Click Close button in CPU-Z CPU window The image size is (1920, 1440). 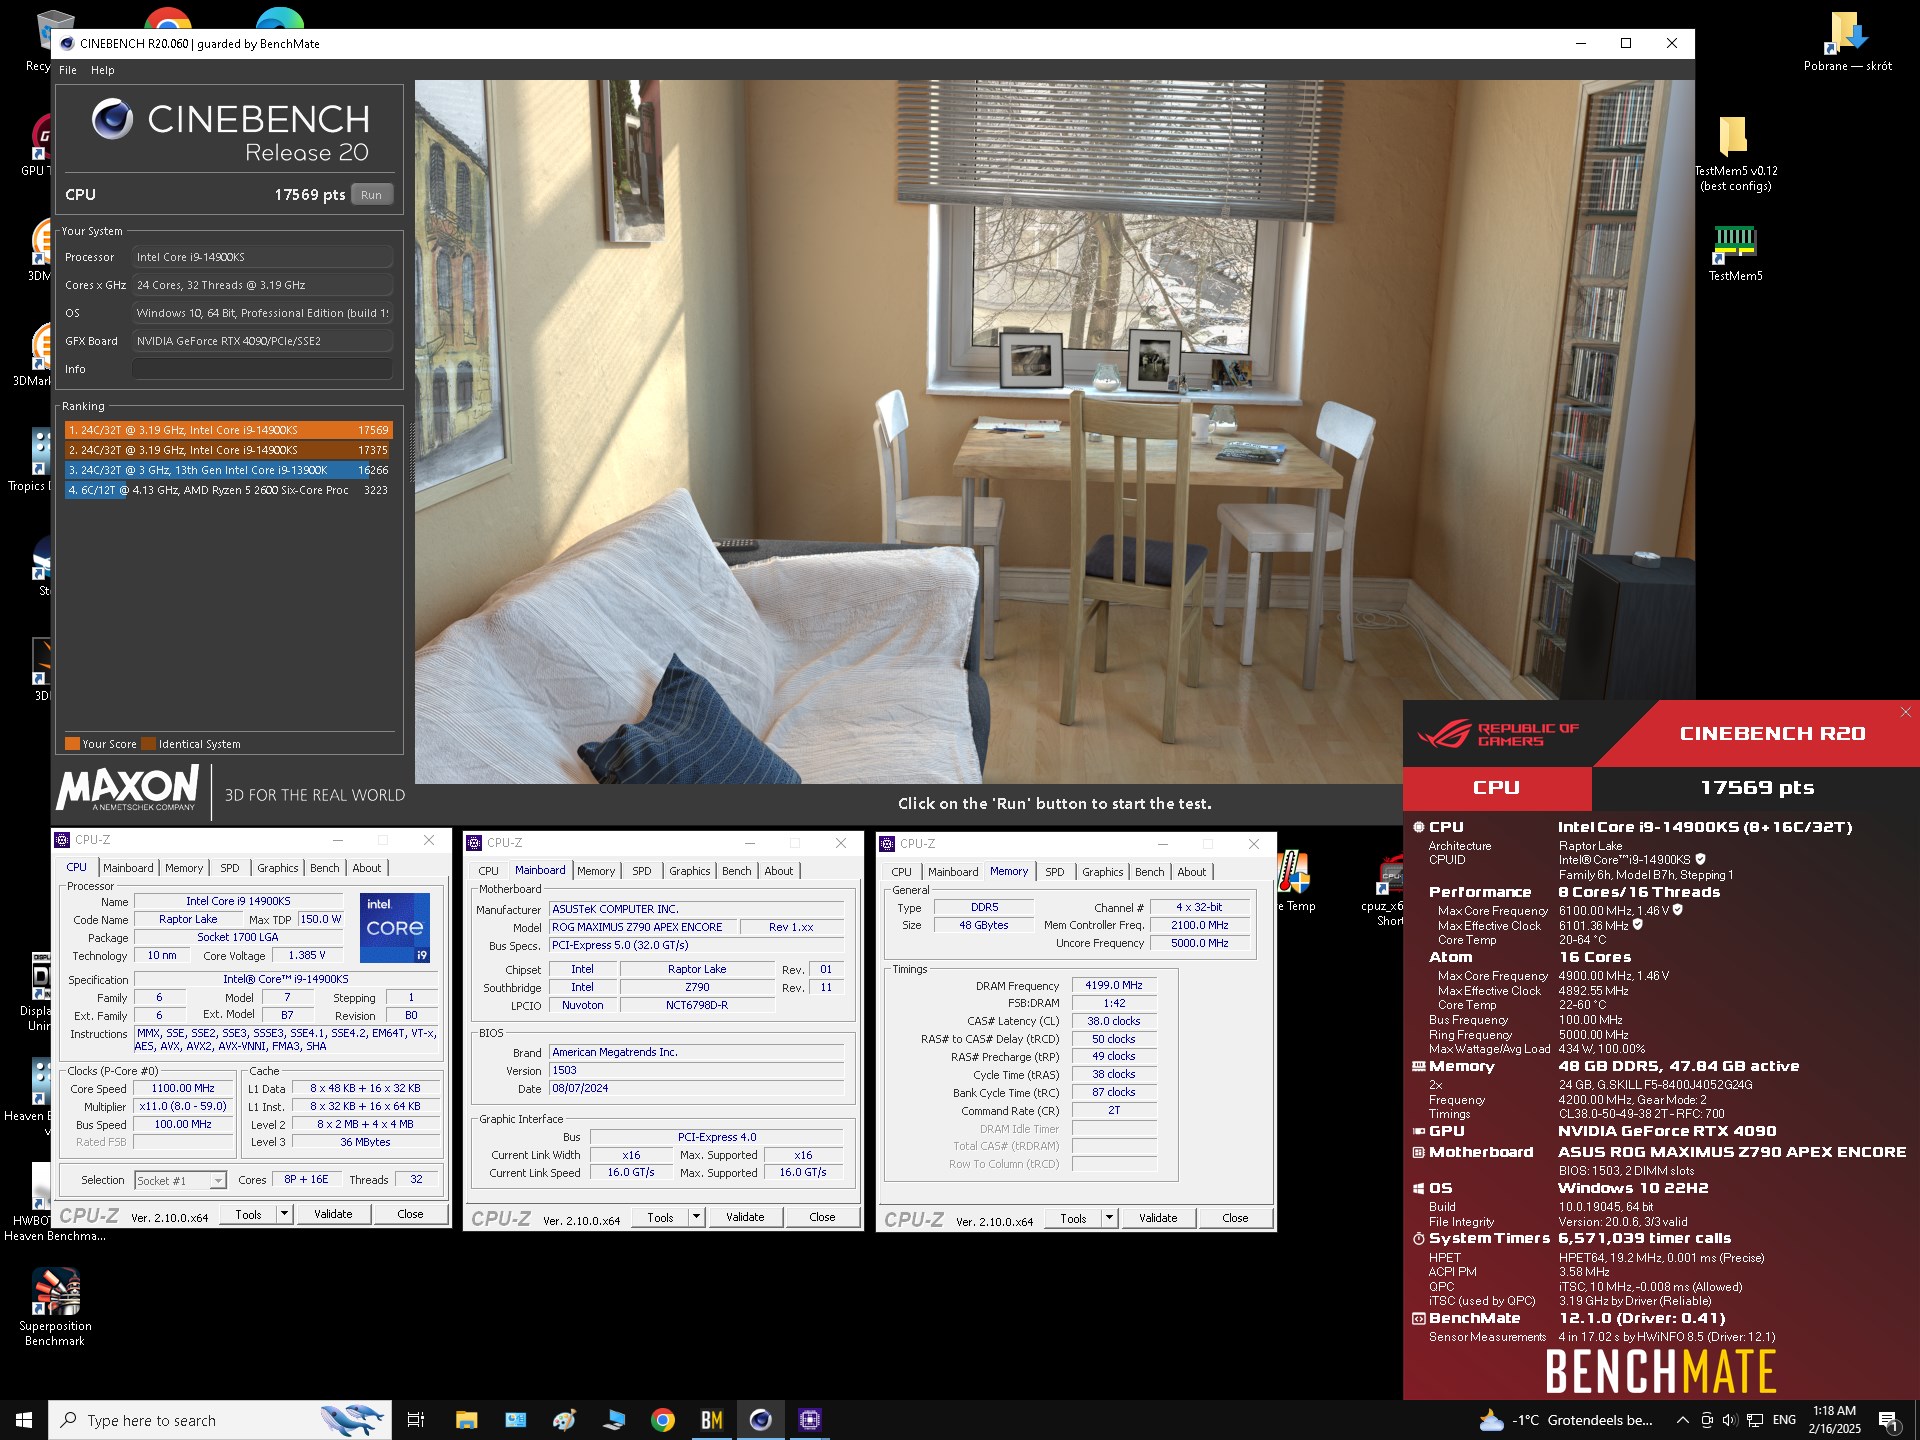[x=410, y=1214]
